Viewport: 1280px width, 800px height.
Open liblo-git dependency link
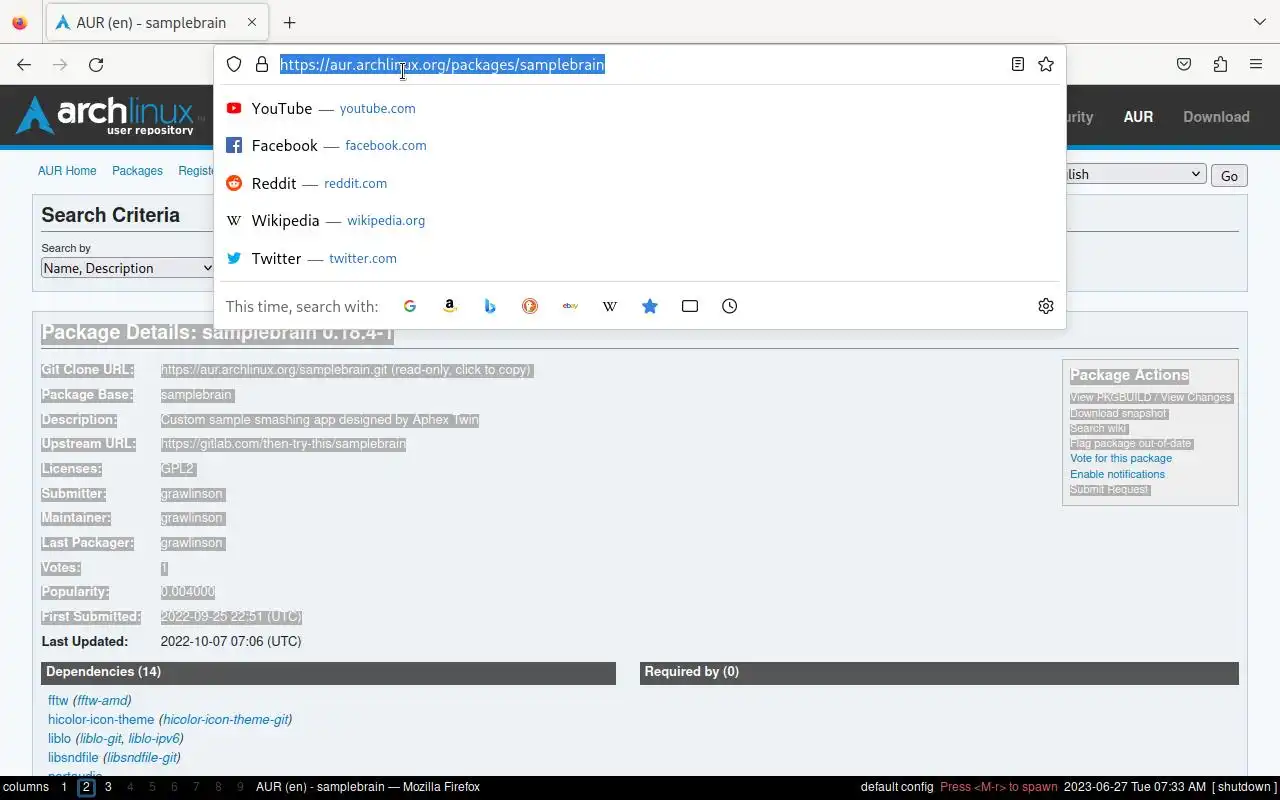point(100,739)
